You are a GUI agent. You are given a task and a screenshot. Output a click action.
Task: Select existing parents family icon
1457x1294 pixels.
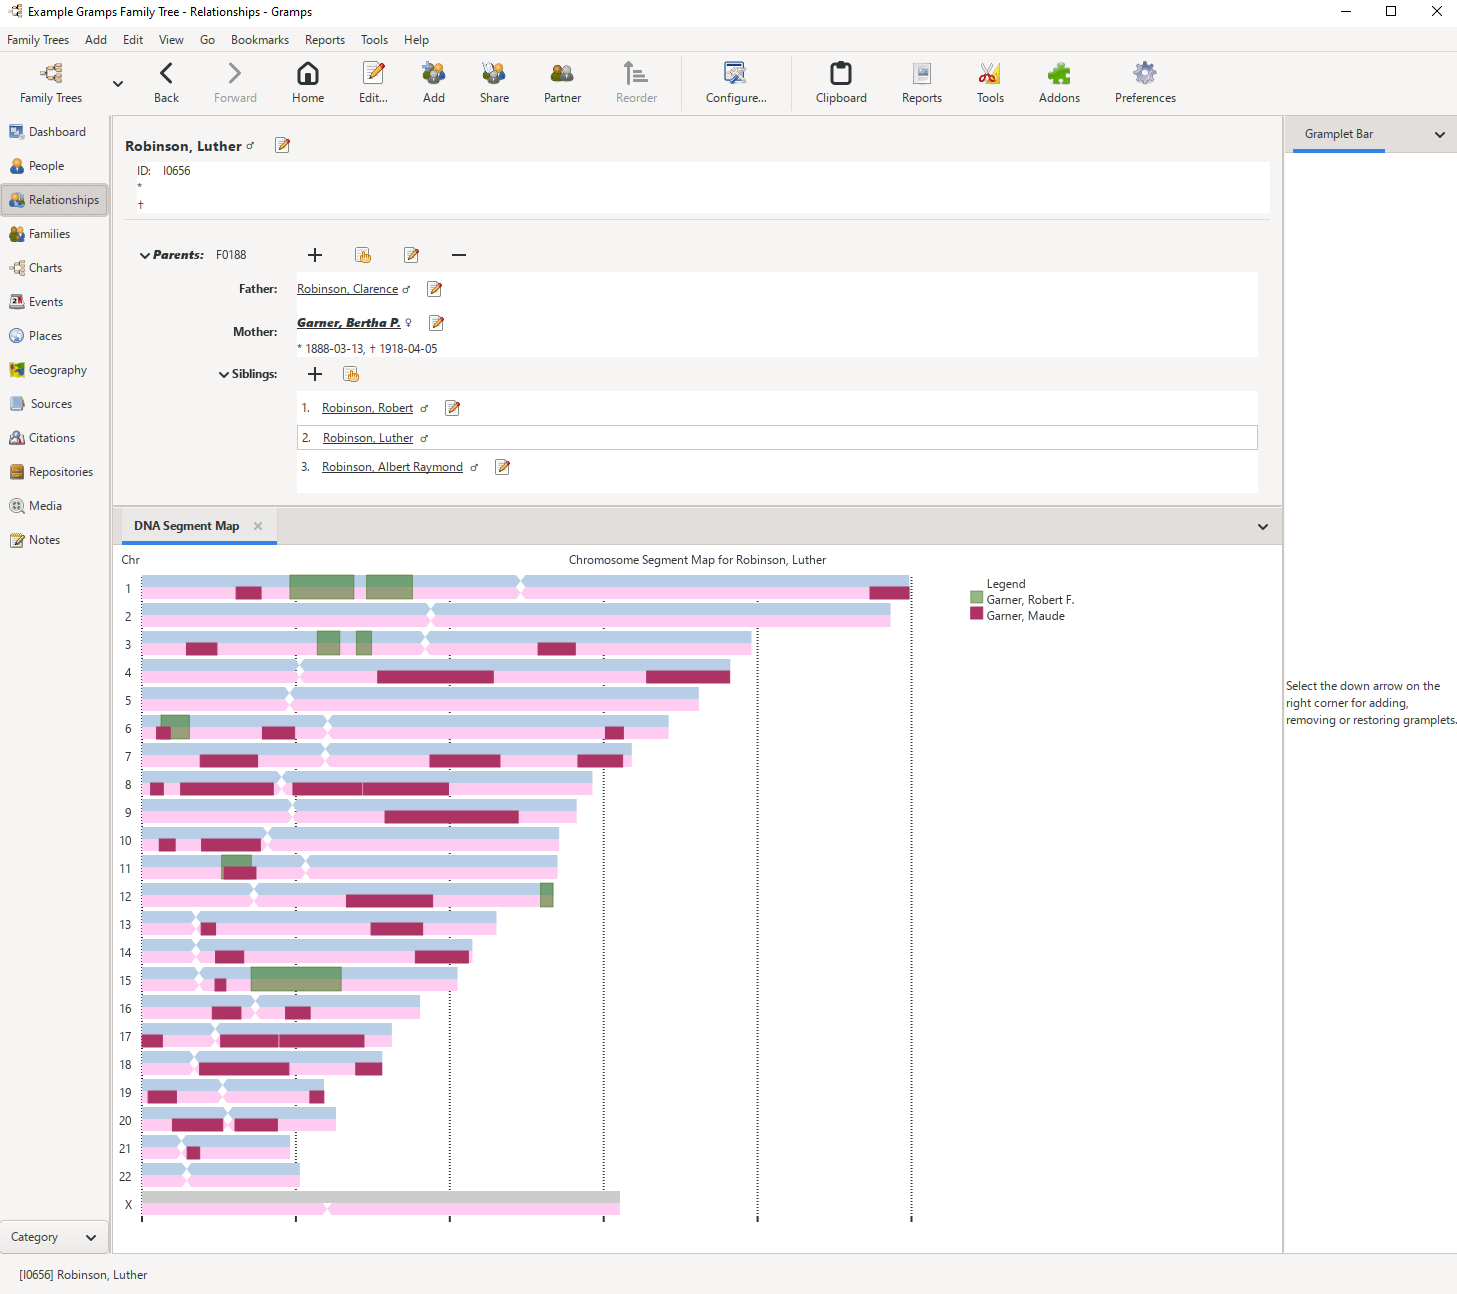tap(363, 255)
